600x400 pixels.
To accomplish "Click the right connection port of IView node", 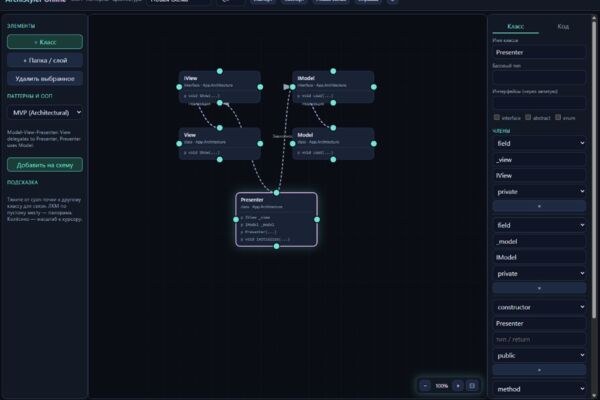I will click(260, 87).
